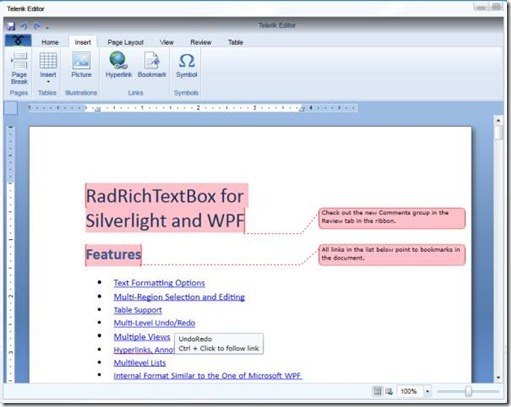Click Internal Format Similar to Microsoft WPF link
The image size is (511, 407).
pyautogui.click(x=208, y=376)
